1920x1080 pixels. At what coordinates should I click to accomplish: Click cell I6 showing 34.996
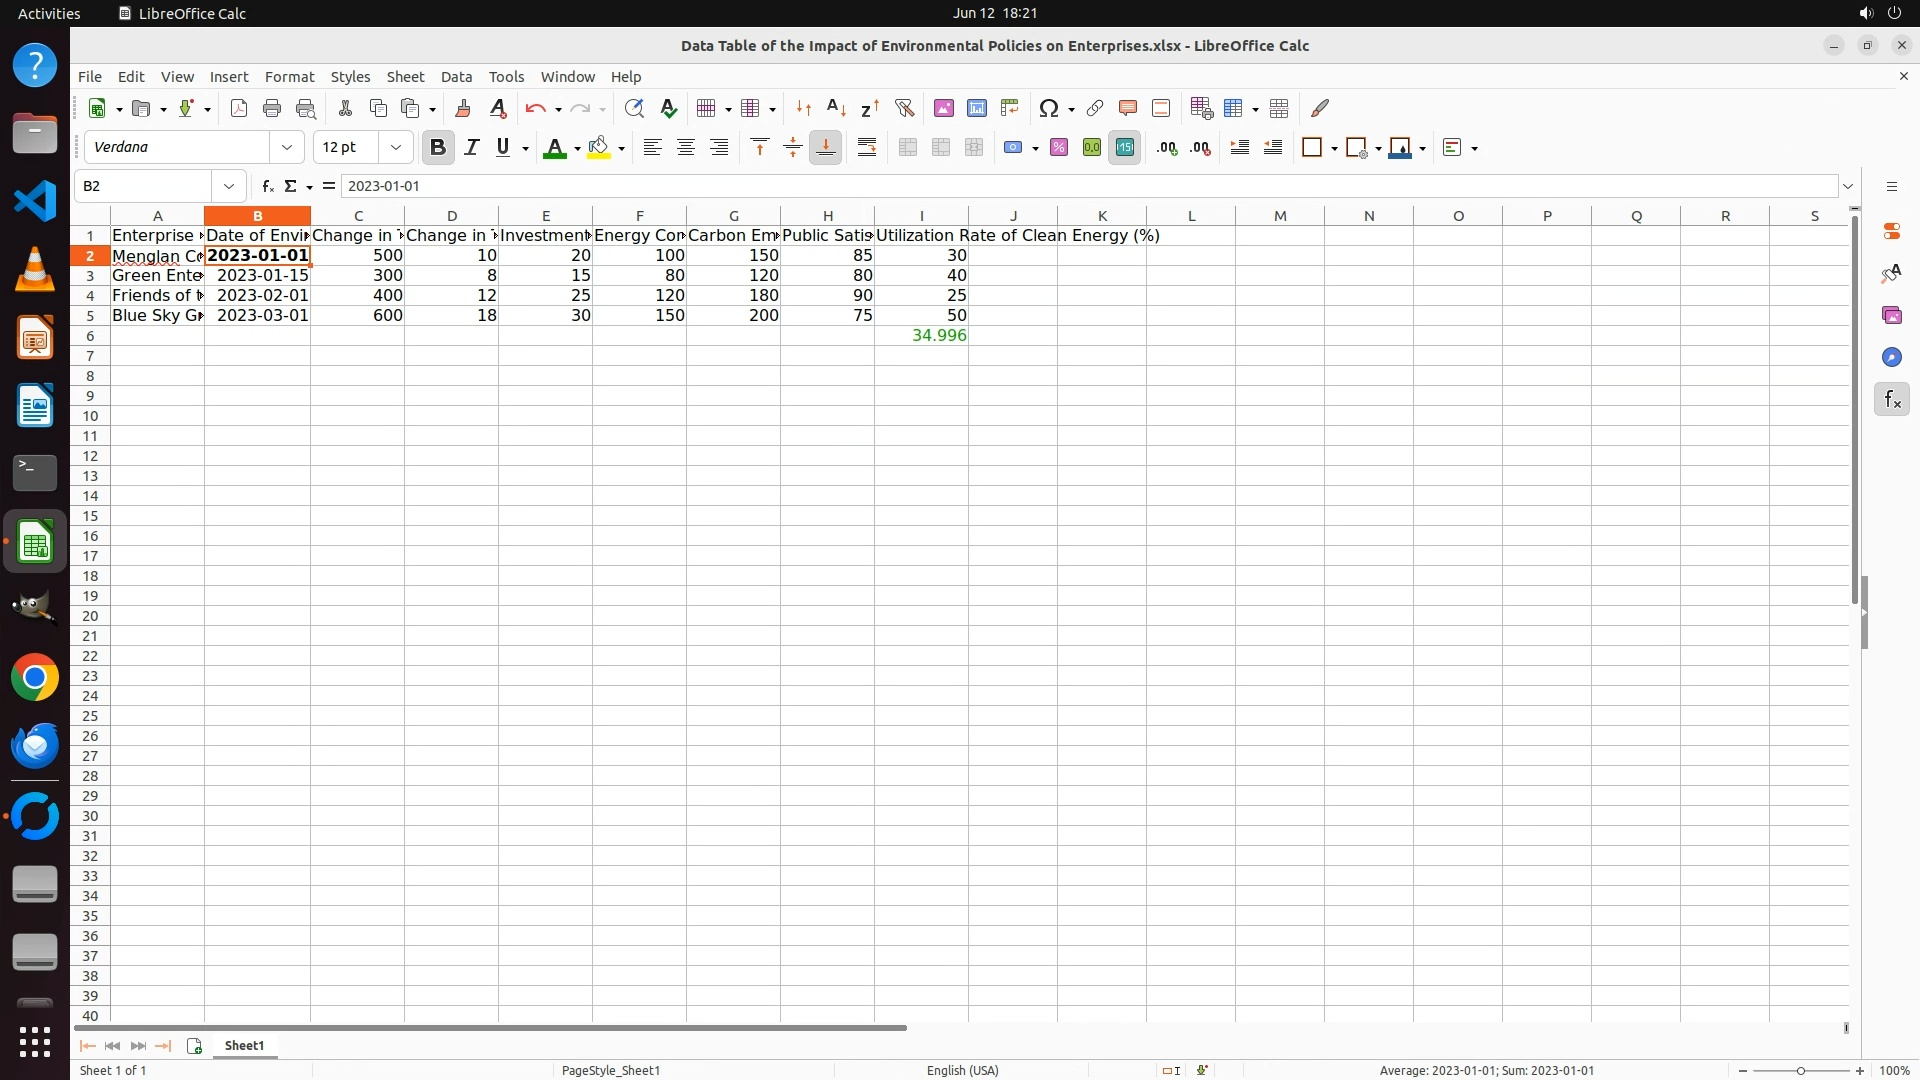[x=921, y=336]
